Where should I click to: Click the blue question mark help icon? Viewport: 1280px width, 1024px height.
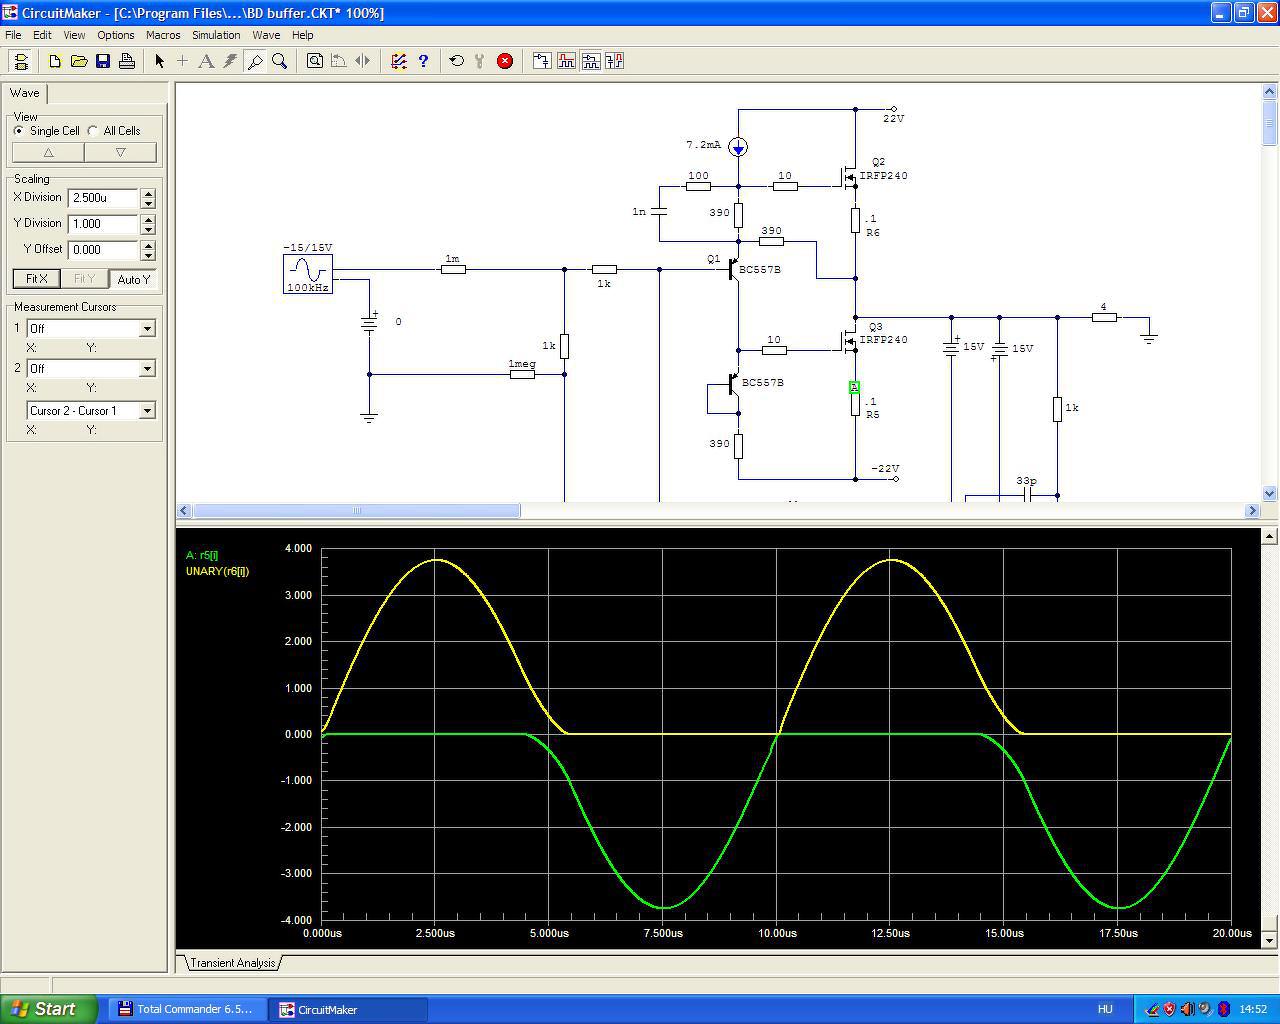423,61
